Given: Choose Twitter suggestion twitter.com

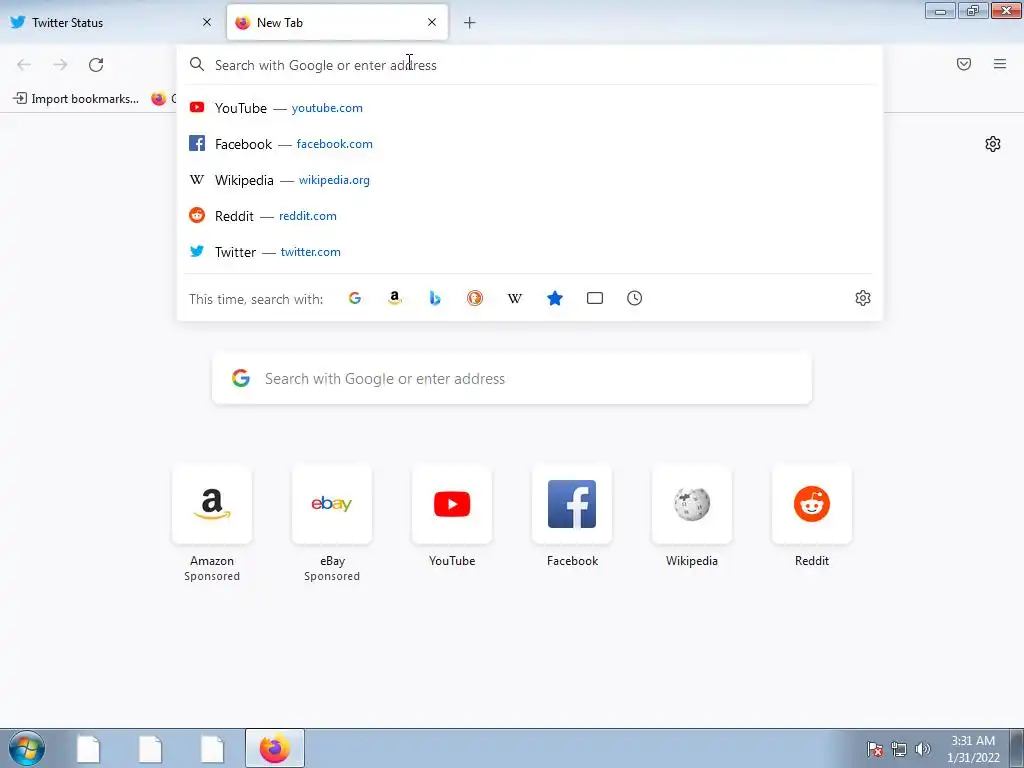Looking at the screenshot, I should coord(529,251).
